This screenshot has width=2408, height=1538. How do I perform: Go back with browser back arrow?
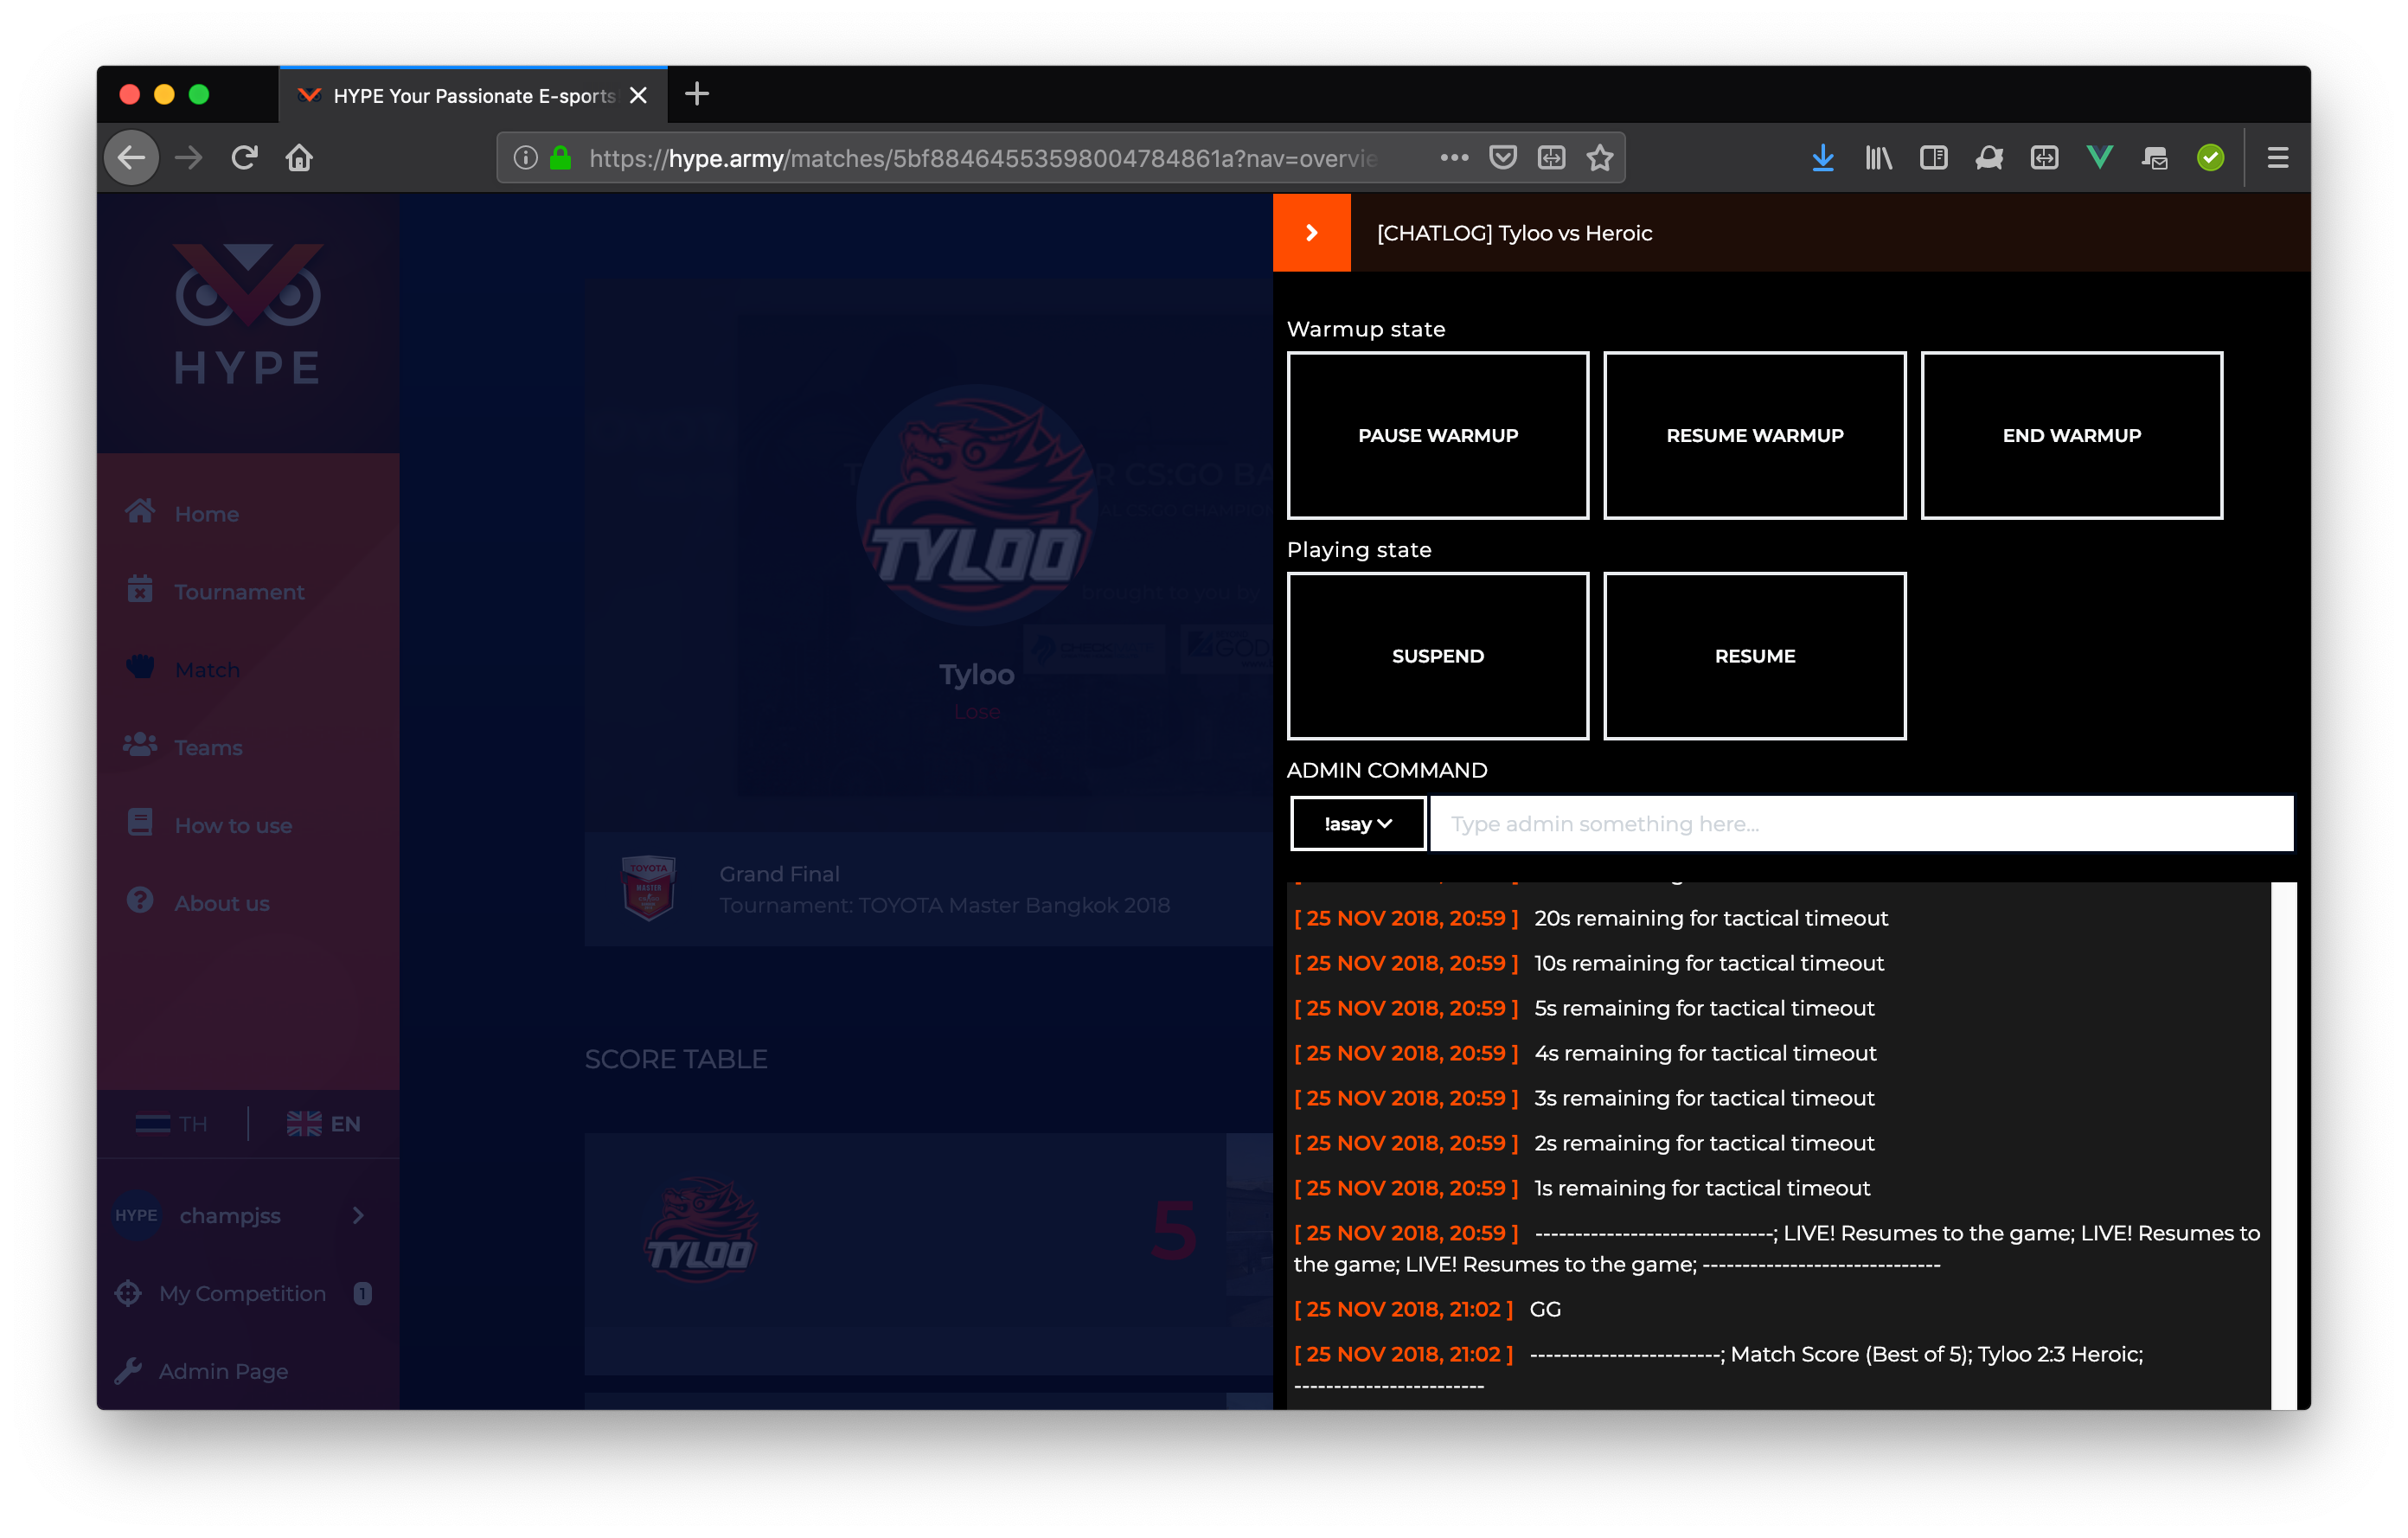point(131,158)
